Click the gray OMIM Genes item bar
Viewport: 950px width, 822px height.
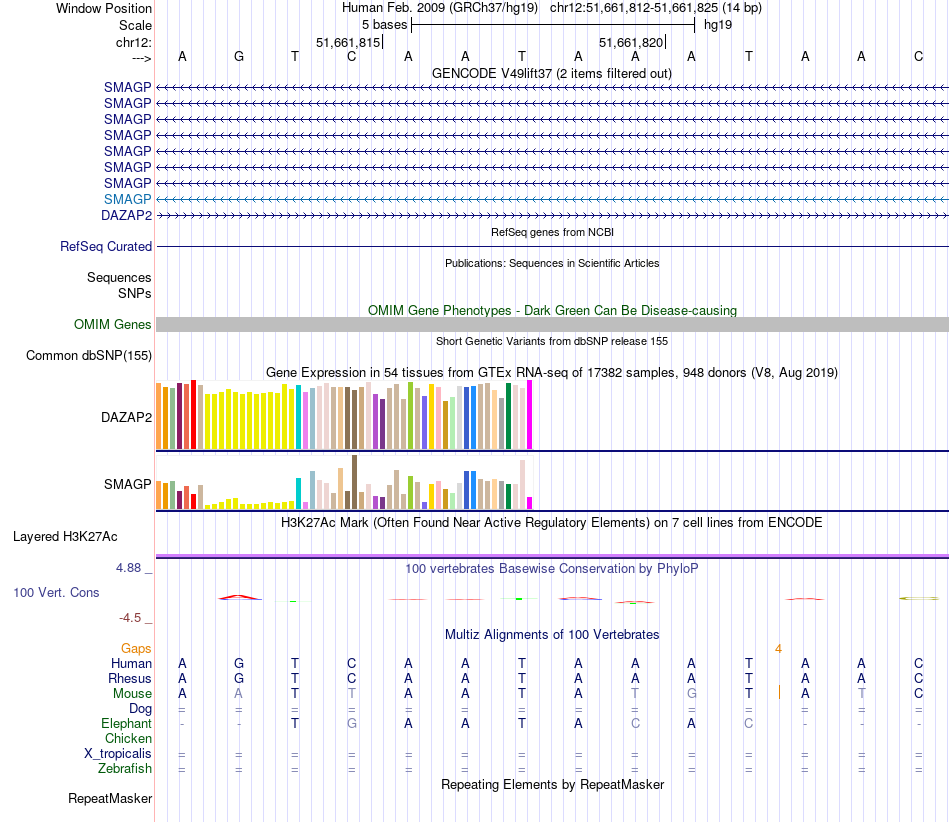(x=552, y=325)
